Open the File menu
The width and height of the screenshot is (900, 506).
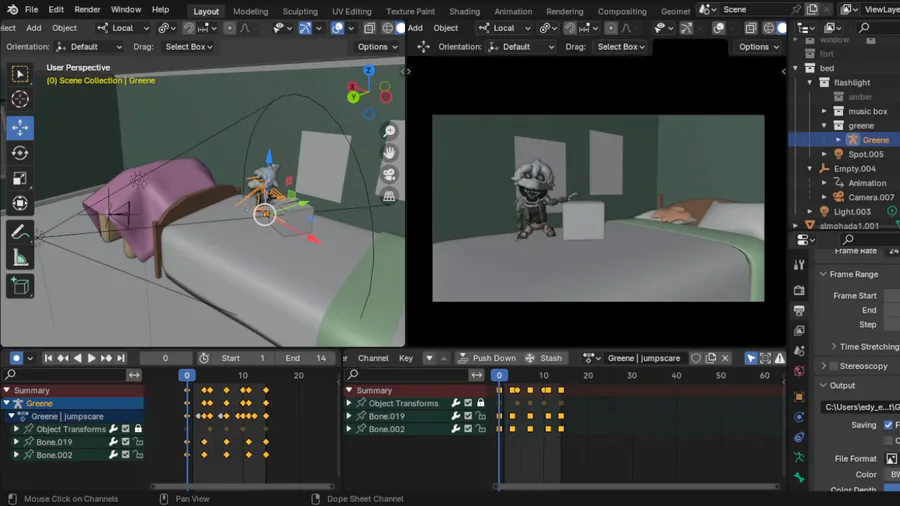[32, 10]
